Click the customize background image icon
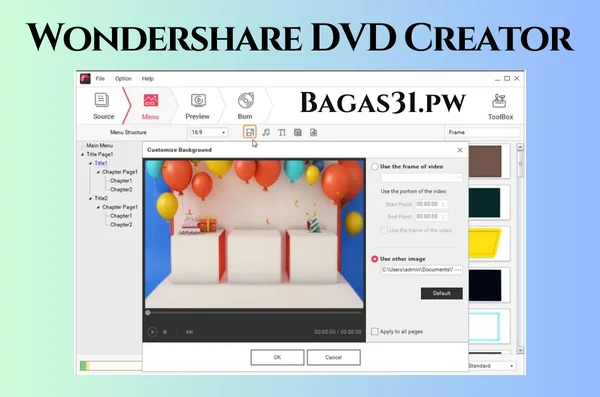The height and width of the screenshot is (397, 600). (x=250, y=132)
